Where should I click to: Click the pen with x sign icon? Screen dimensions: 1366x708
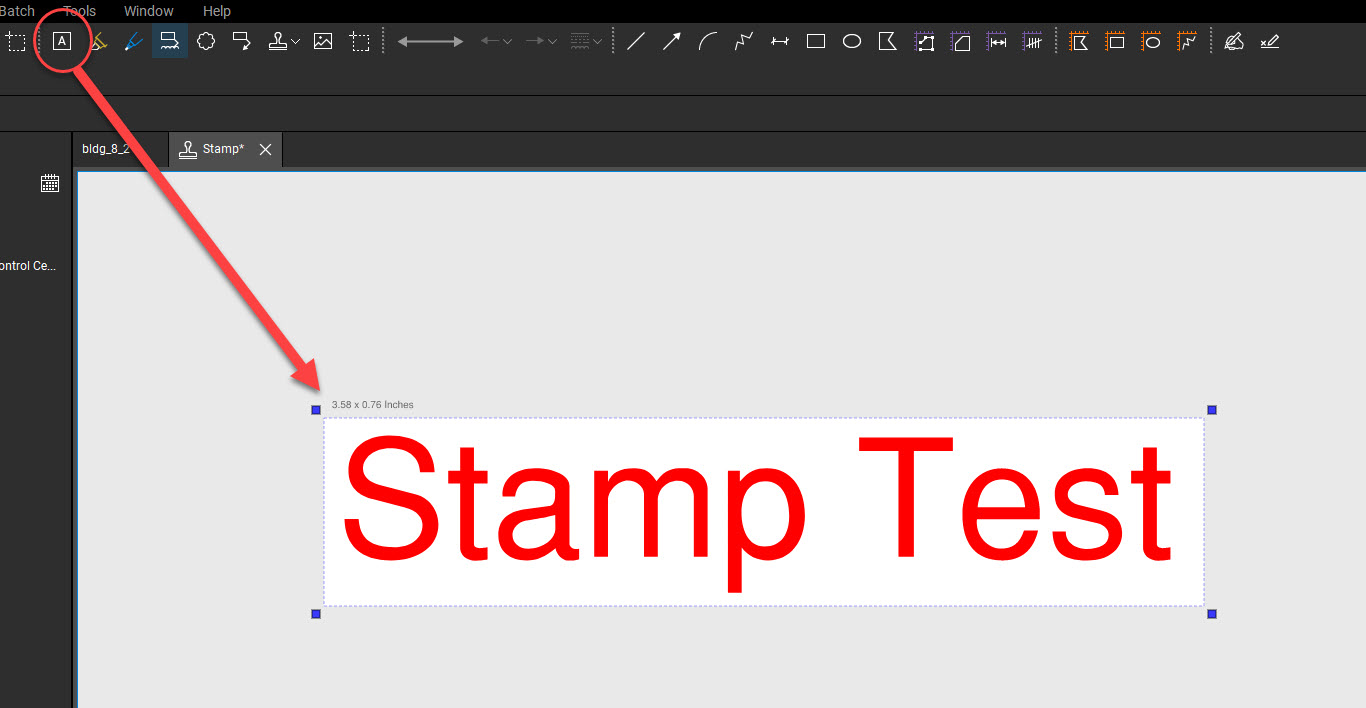(x=1270, y=41)
